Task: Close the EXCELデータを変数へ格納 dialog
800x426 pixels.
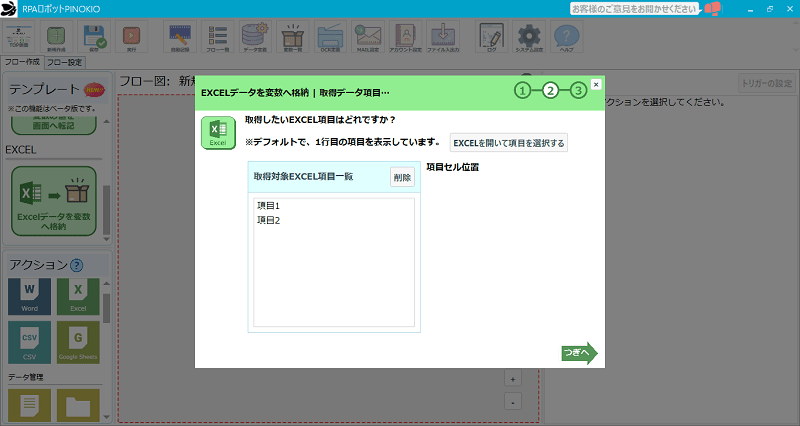Action: point(596,85)
